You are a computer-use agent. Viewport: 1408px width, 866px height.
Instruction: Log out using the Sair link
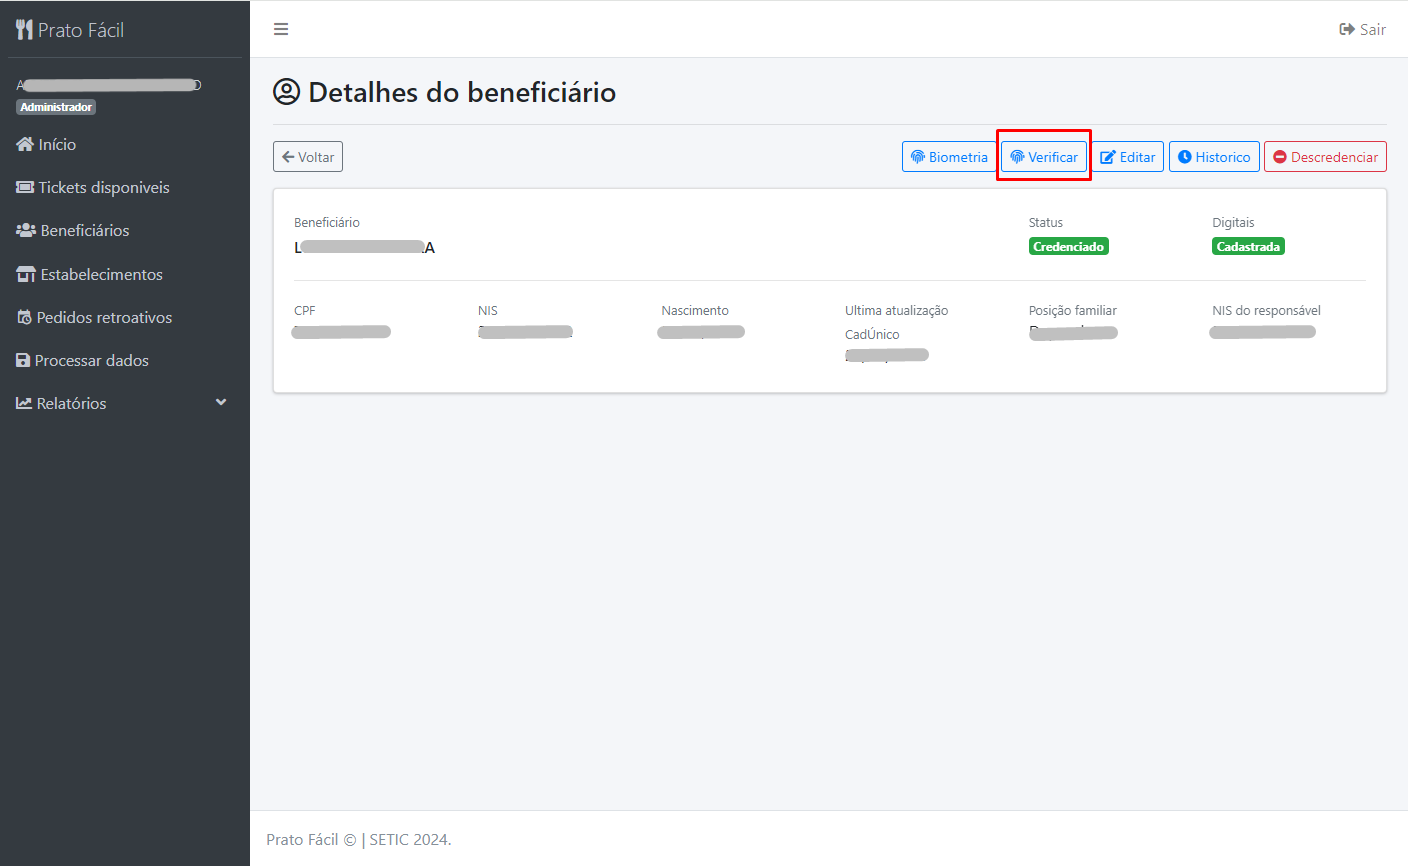1363,29
